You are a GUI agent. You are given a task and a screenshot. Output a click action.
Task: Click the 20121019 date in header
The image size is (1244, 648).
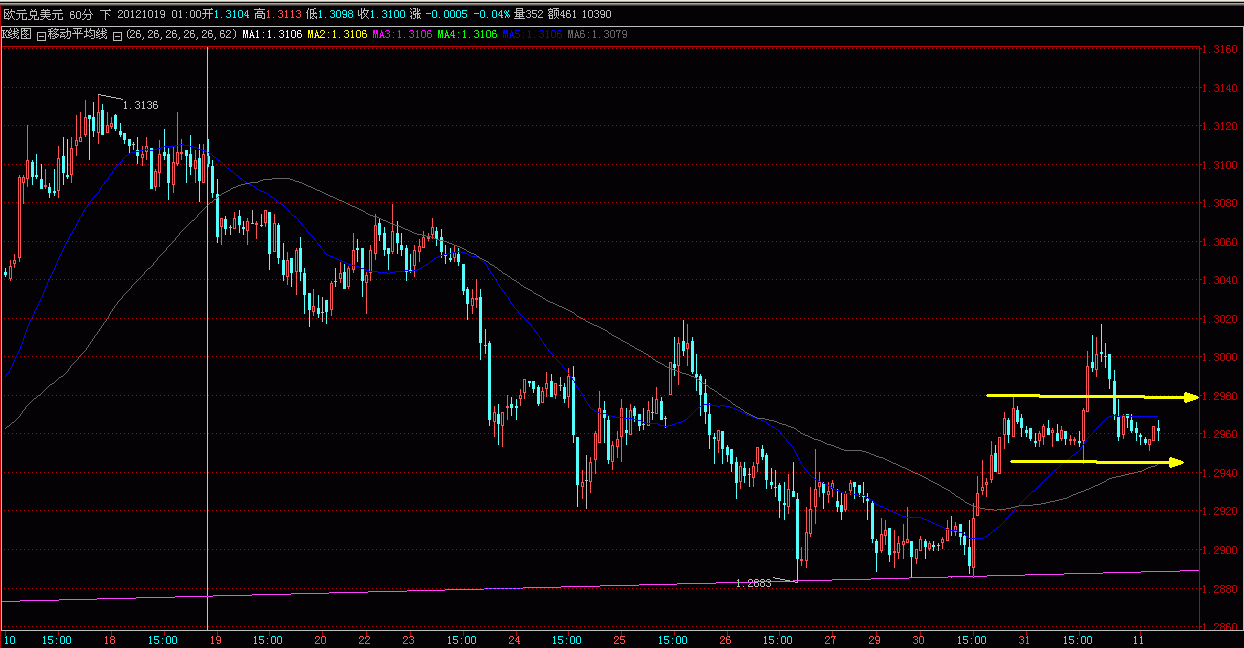click(x=141, y=14)
